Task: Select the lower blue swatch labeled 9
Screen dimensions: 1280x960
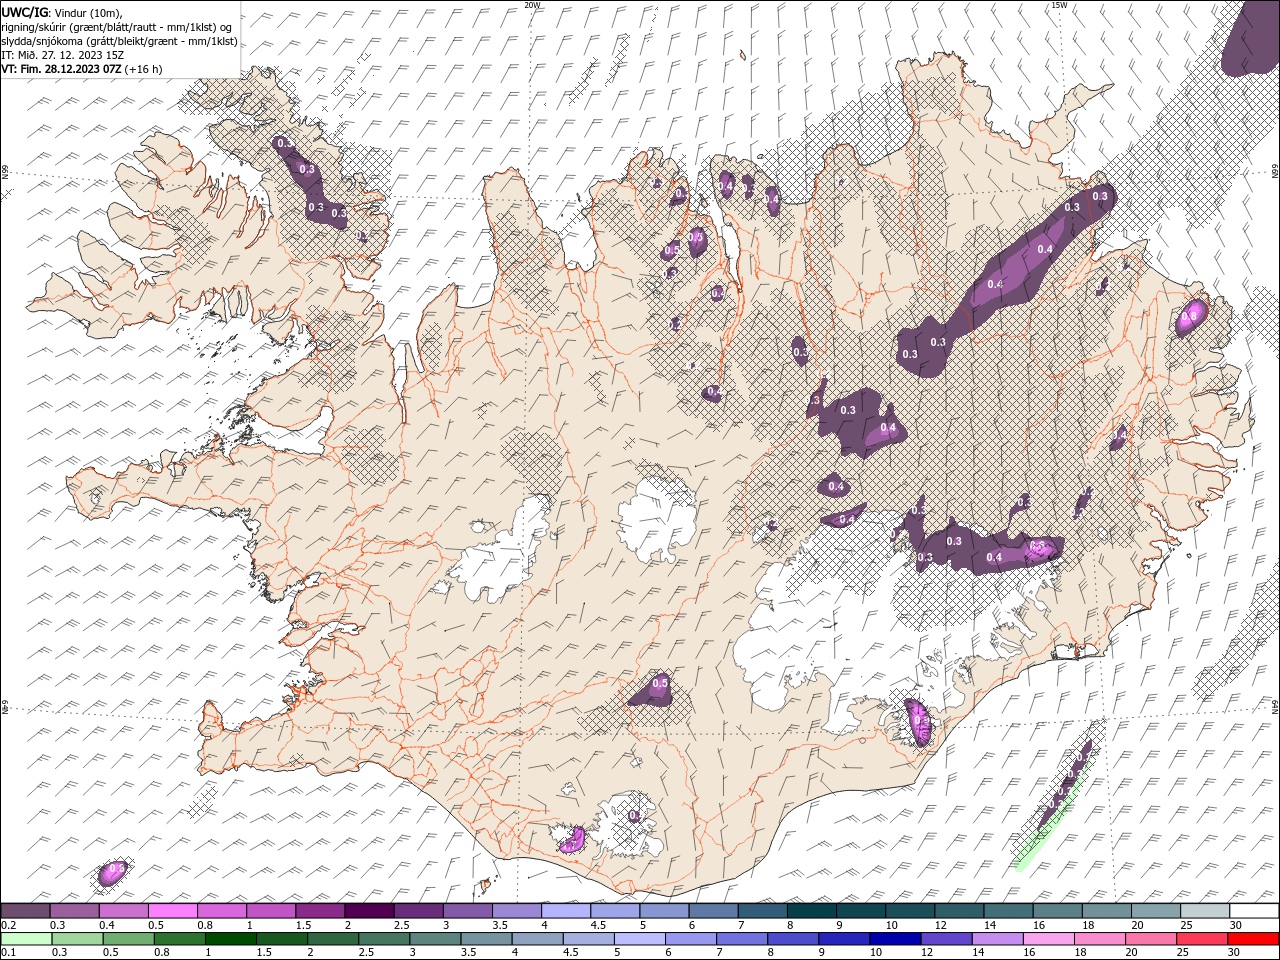Action: coord(843,939)
